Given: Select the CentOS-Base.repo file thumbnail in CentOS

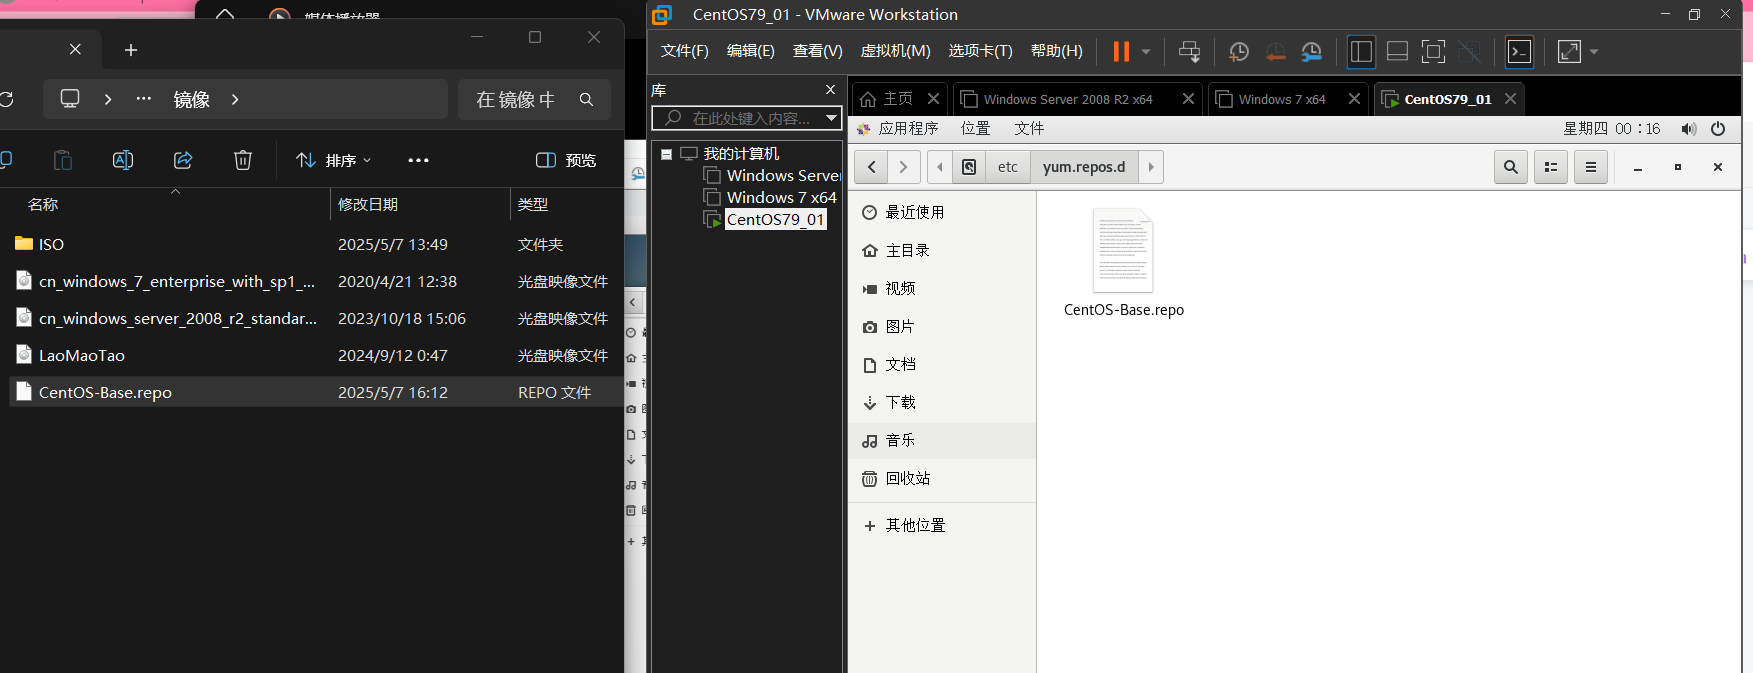Looking at the screenshot, I should click(x=1123, y=251).
